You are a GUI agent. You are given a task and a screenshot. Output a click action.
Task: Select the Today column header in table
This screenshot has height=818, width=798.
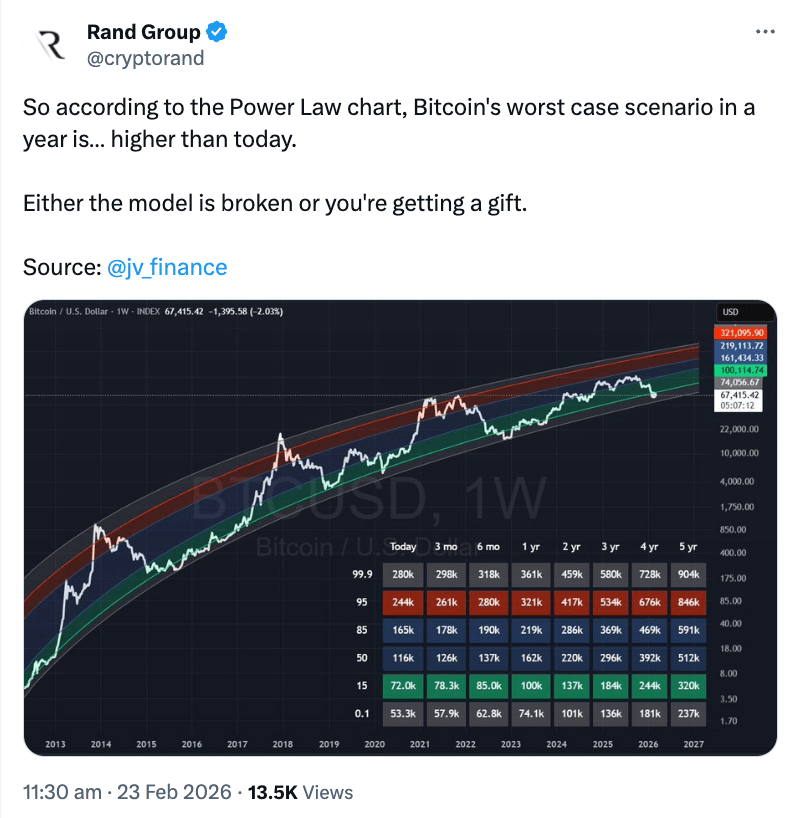403,547
